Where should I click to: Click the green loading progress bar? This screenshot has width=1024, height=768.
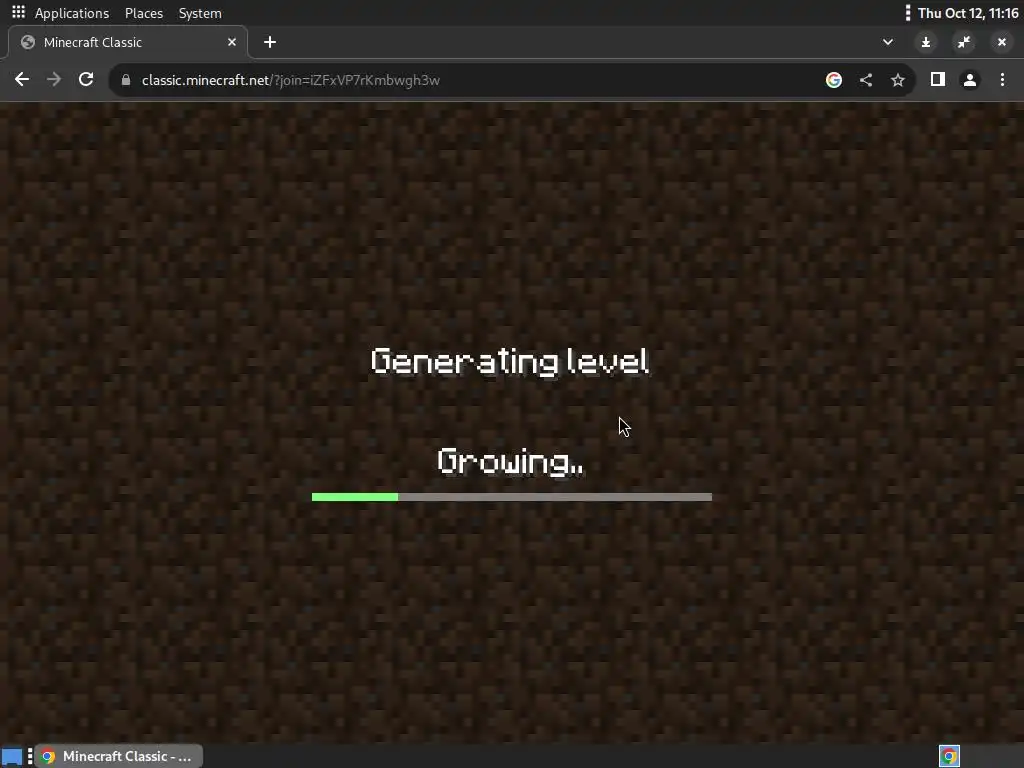pyautogui.click(x=512, y=497)
